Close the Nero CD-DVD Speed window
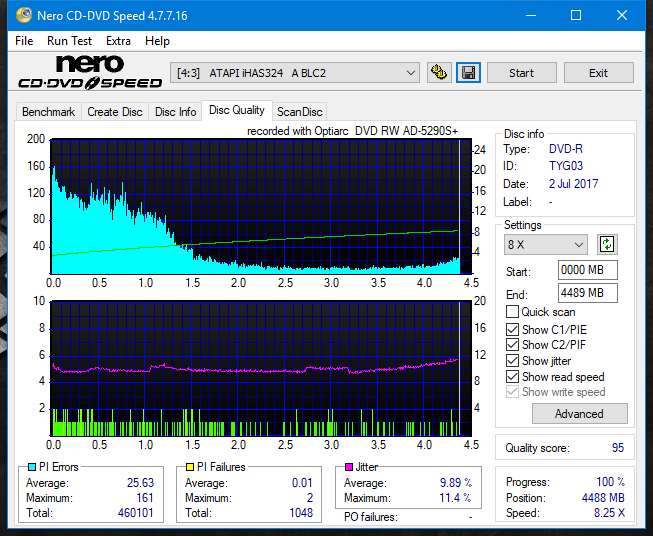 tap(622, 15)
